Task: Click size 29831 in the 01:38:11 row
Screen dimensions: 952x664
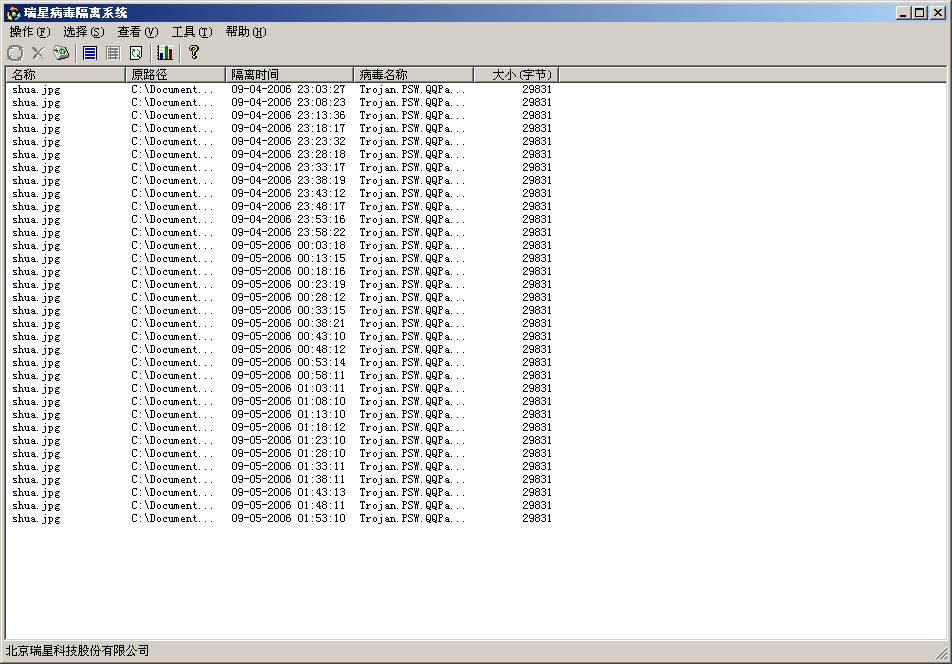Action: click(537, 479)
